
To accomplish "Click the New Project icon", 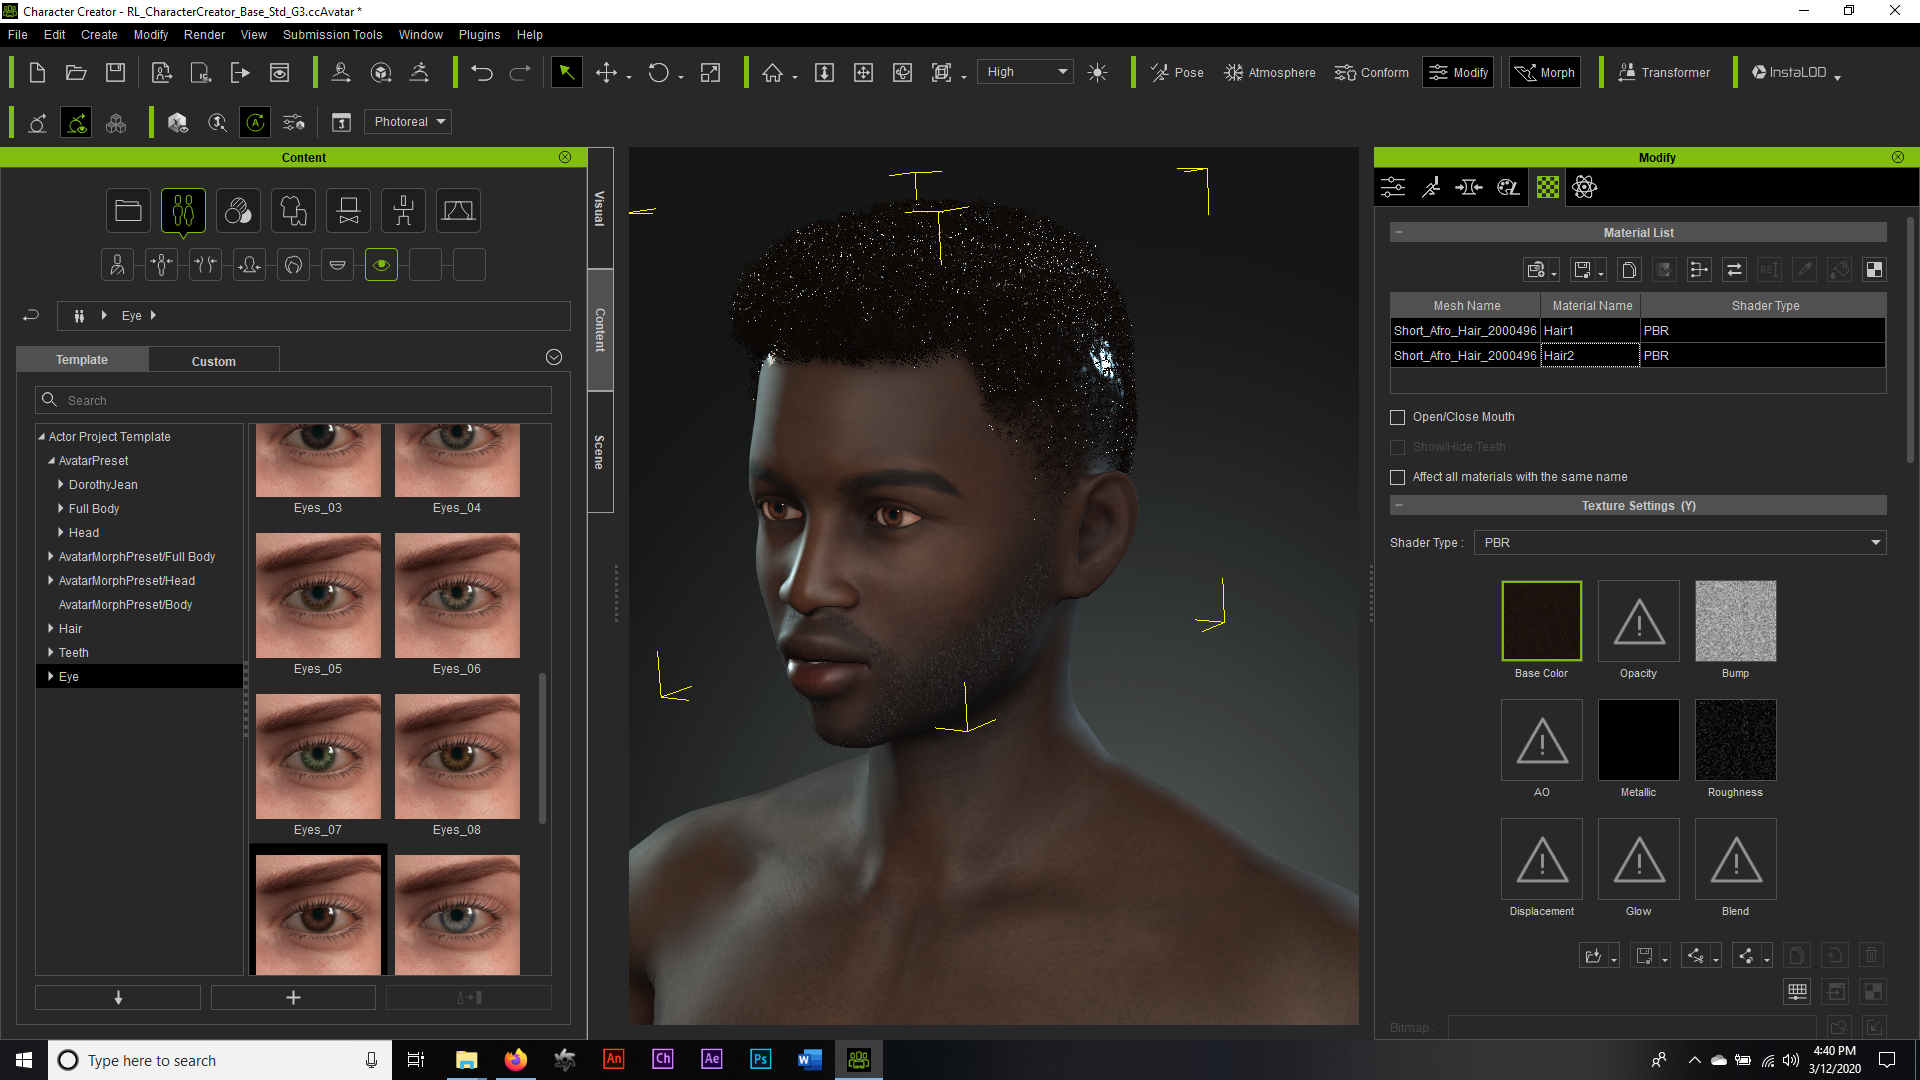I will (37, 73).
